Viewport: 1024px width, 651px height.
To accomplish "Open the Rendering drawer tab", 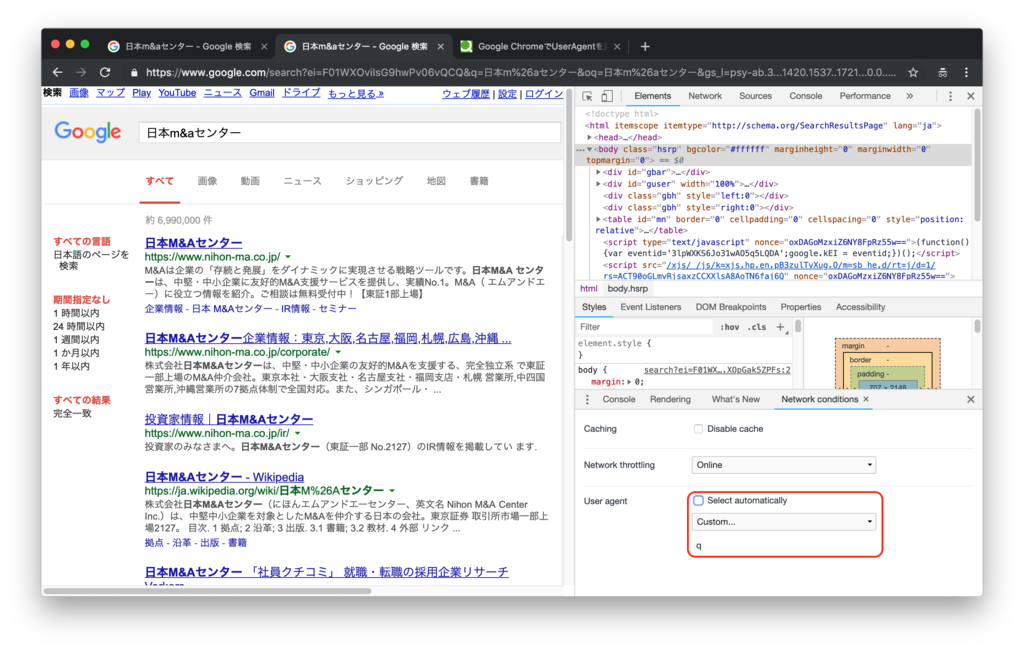I will [x=670, y=400].
